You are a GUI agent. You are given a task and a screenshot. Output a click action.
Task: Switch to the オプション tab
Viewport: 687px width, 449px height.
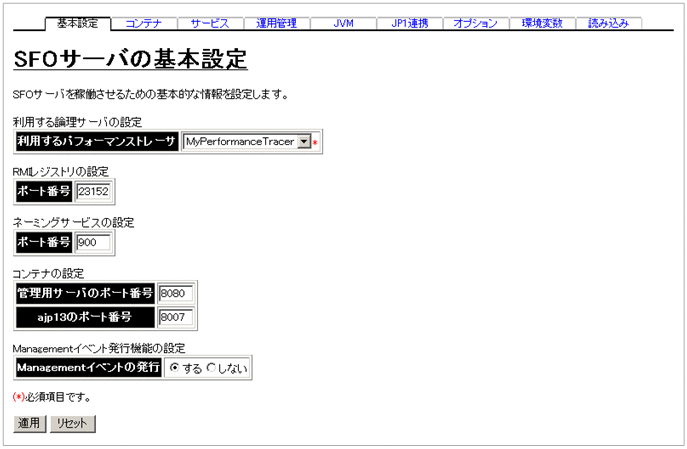click(475, 23)
